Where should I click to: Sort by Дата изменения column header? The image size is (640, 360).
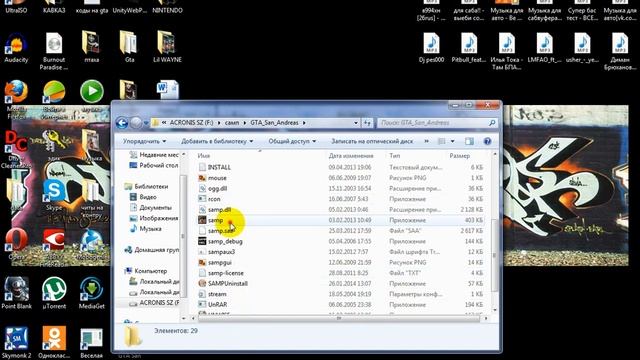[351, 156]
